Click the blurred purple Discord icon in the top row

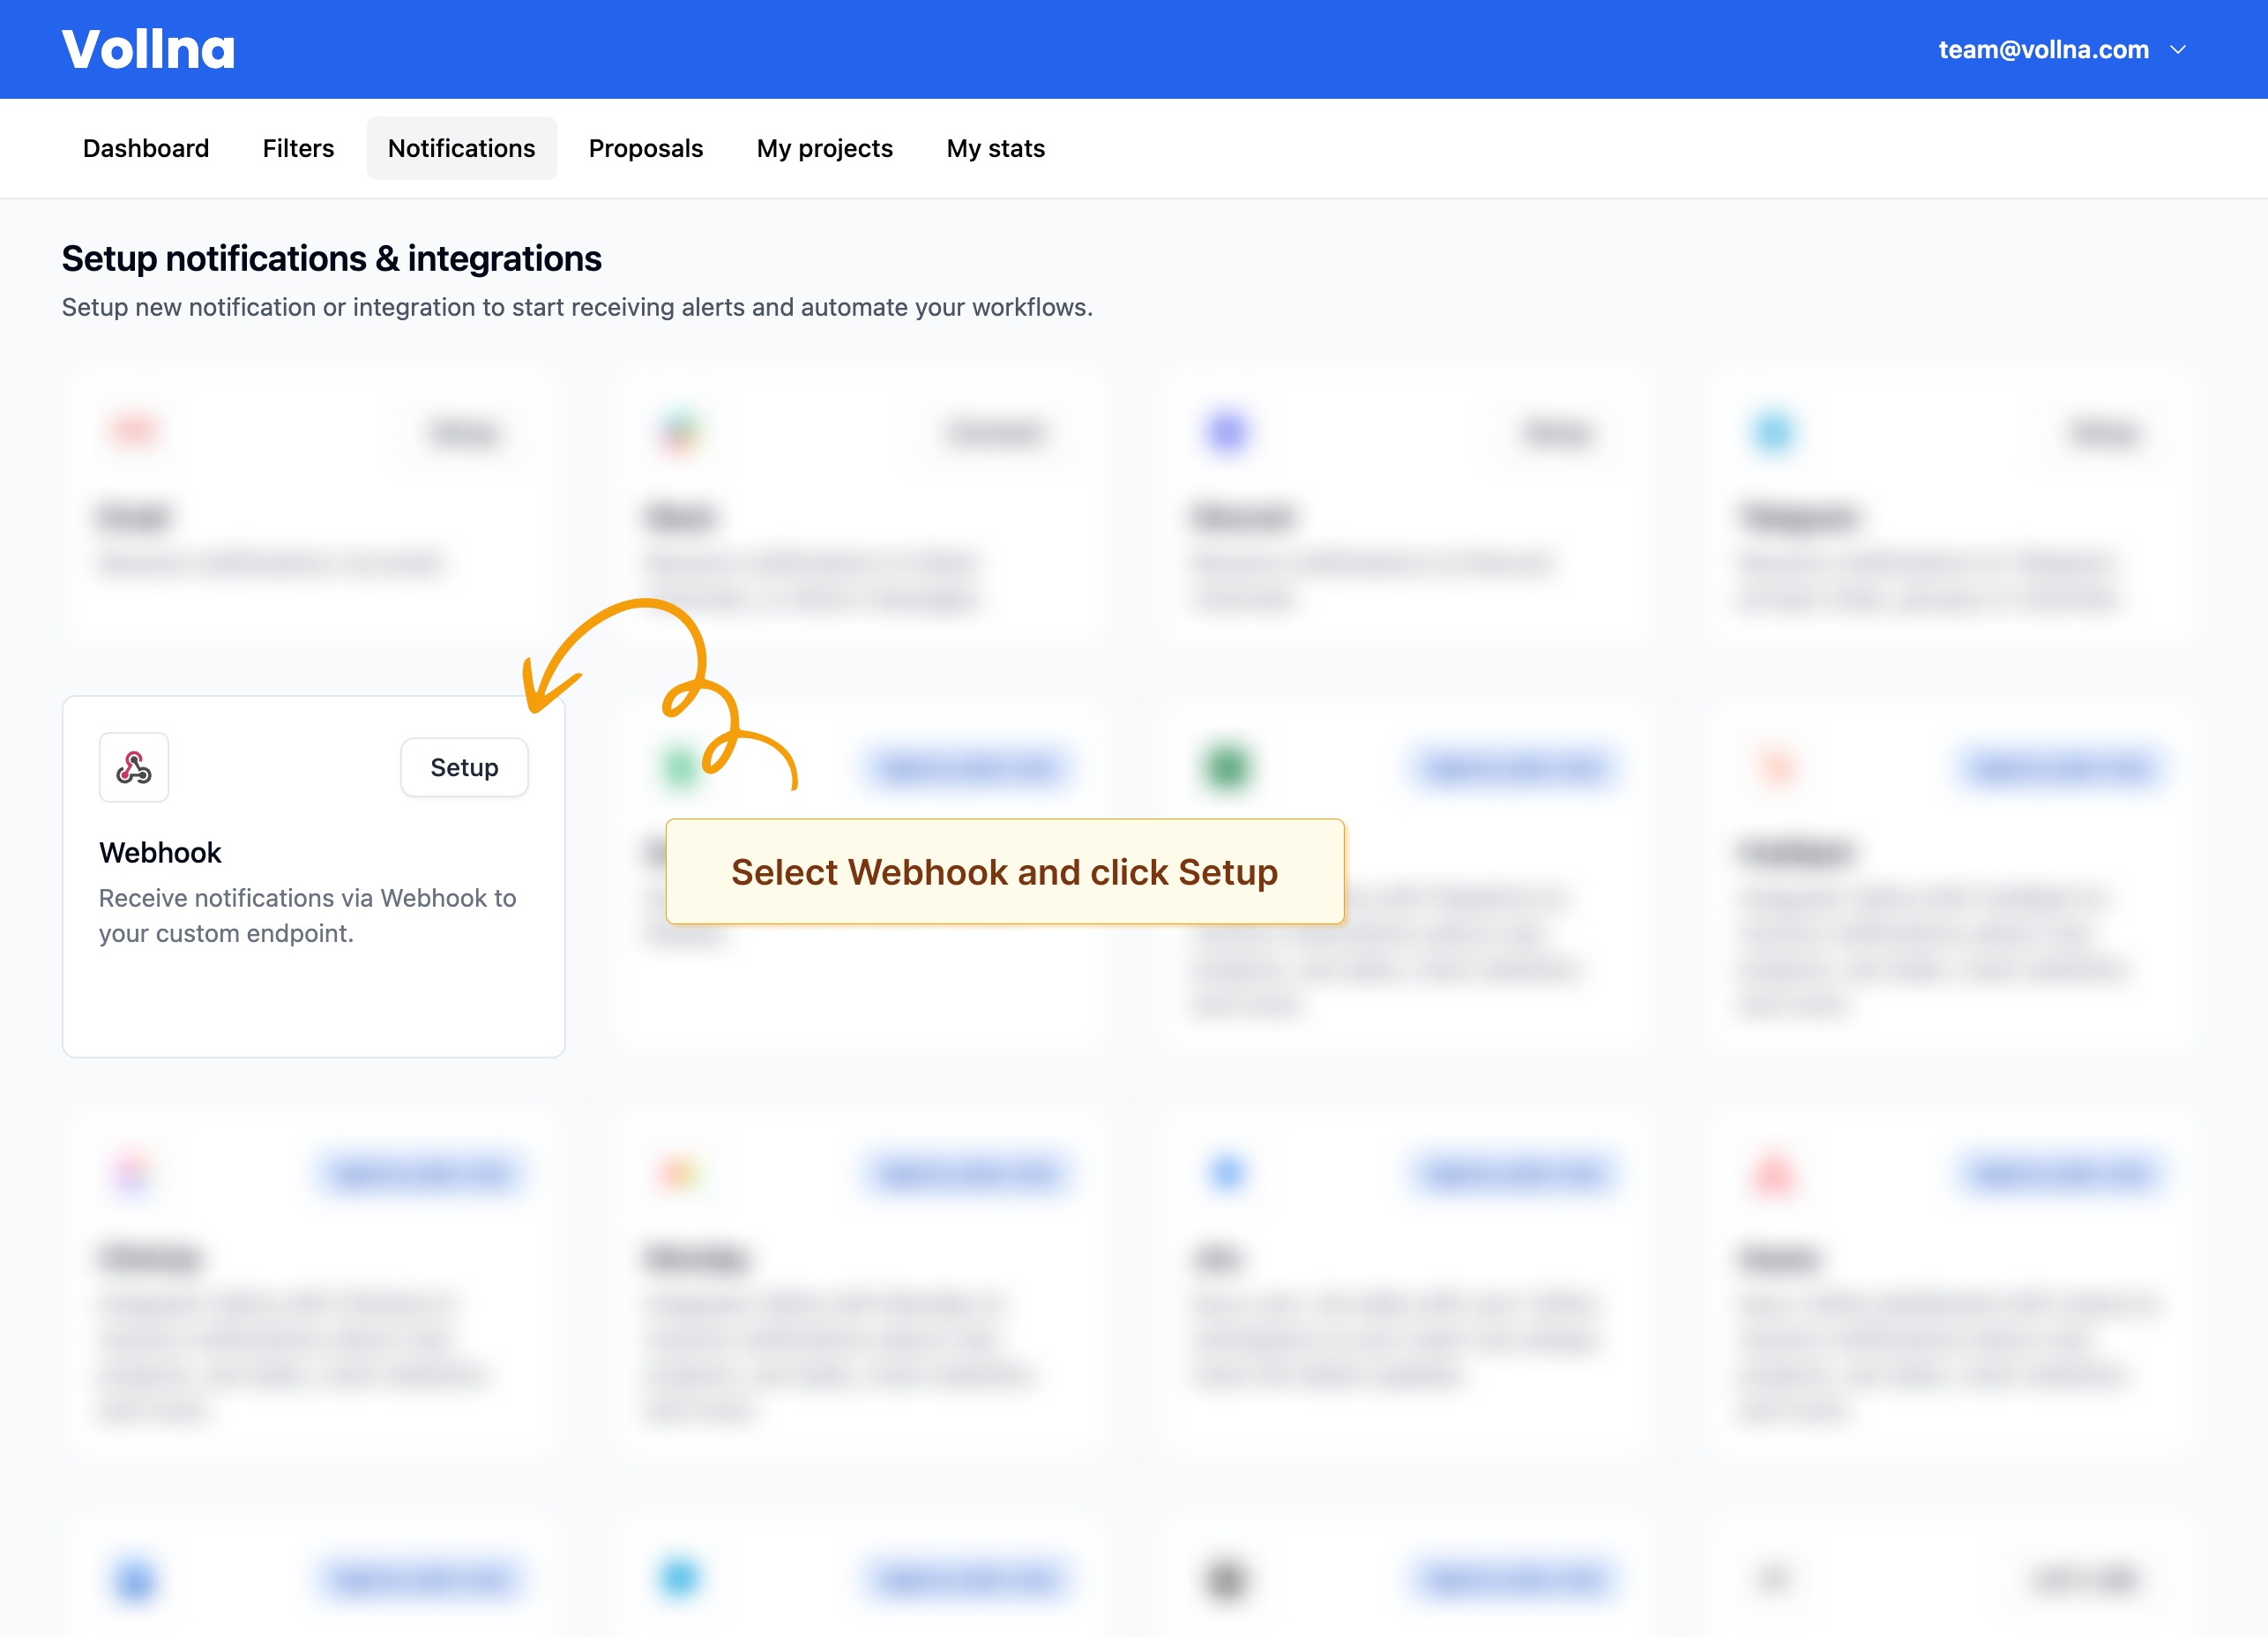tap(1227, 432)
